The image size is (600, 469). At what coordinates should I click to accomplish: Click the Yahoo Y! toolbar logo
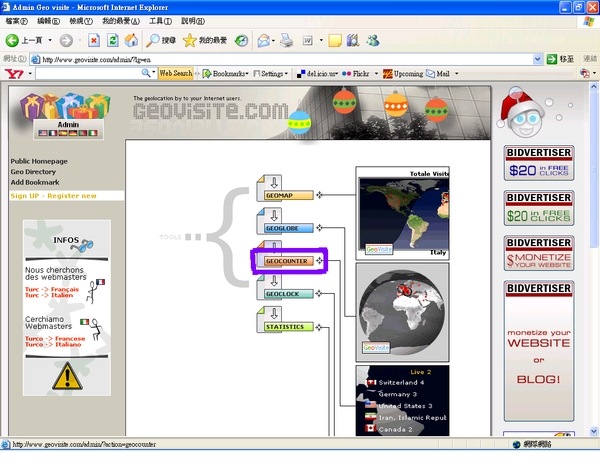coord(14,73)
